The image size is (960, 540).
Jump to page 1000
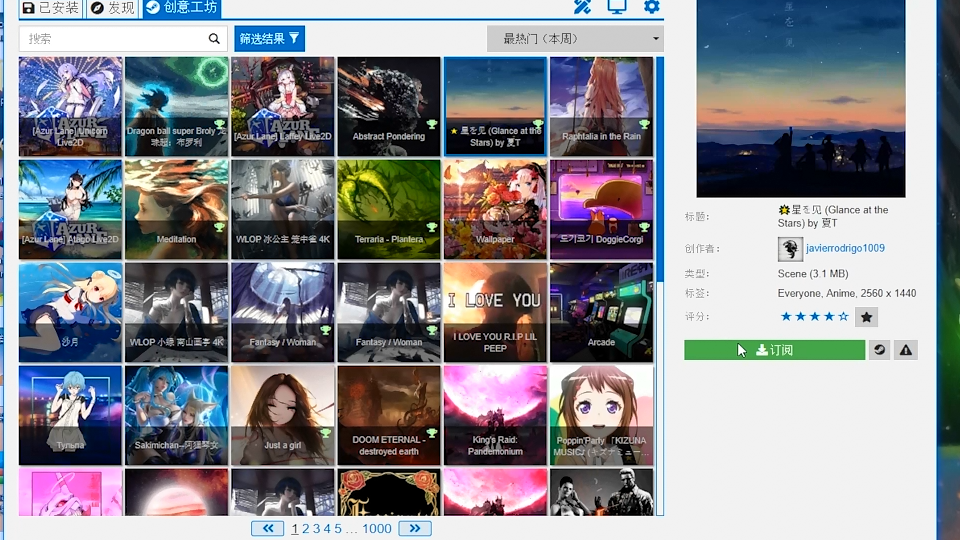(377, 528)
